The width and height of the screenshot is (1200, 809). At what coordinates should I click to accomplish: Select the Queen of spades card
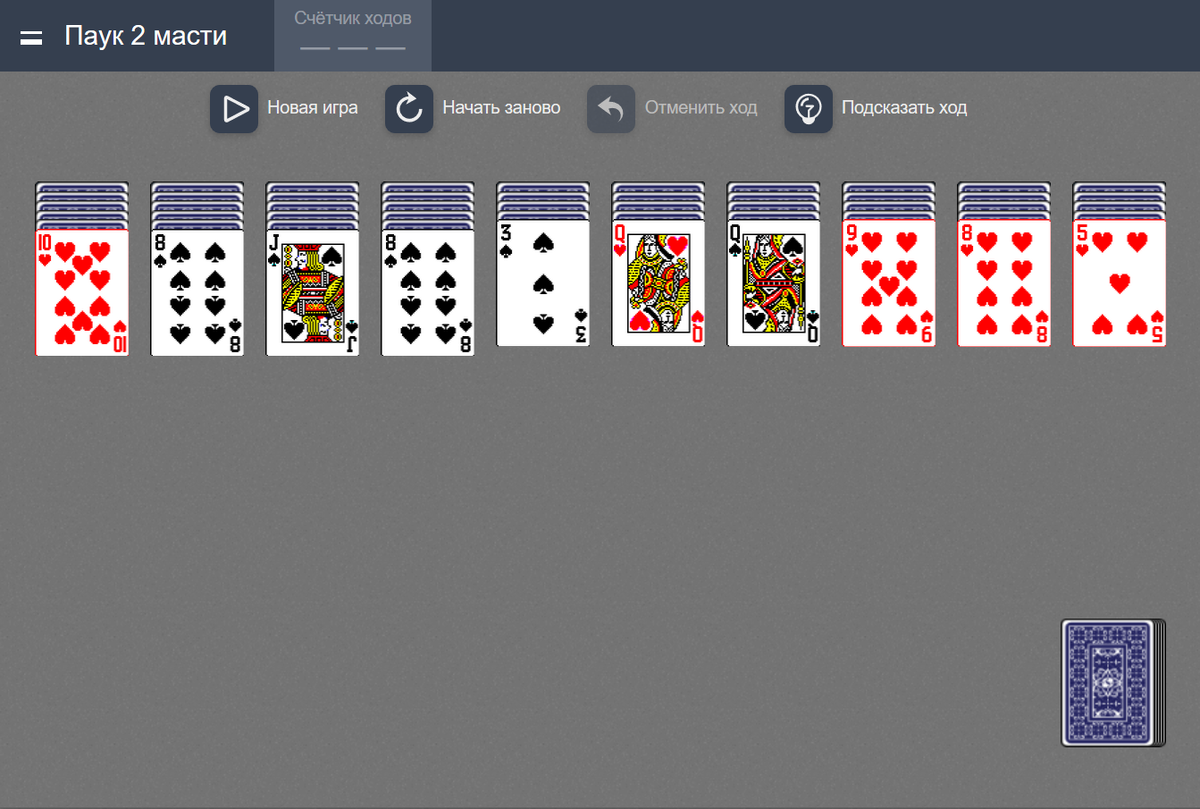pos(773,283)
